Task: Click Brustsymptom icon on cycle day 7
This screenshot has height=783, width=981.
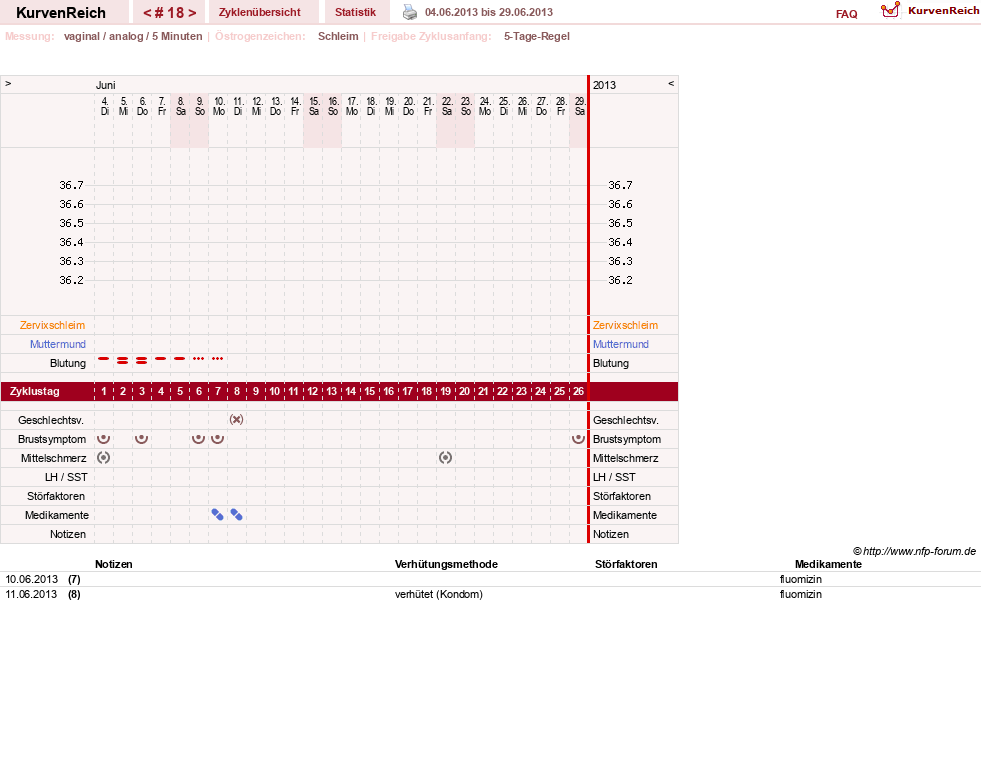Action: (217, 438)
